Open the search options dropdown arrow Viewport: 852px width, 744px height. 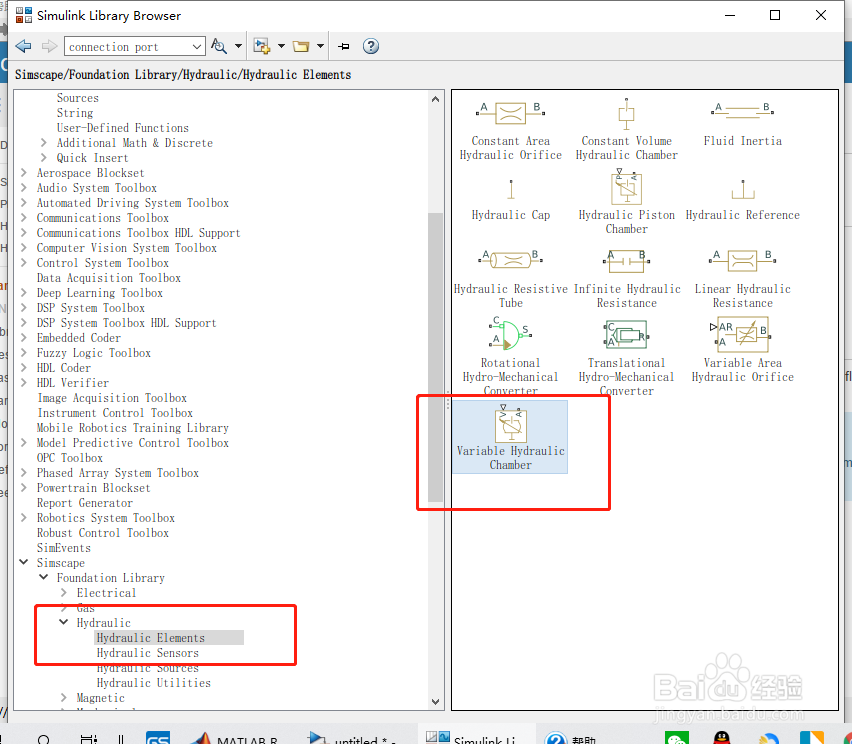(x=238, y=46)
